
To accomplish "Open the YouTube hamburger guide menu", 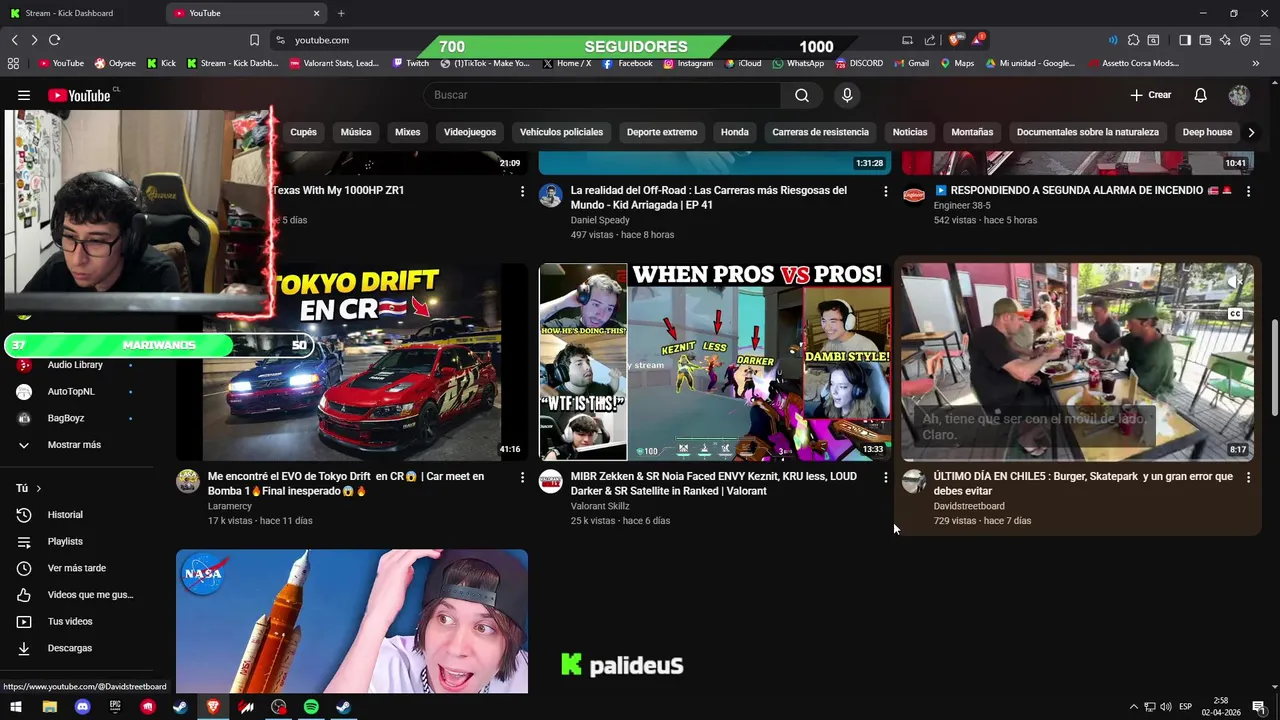I will 24,95.
